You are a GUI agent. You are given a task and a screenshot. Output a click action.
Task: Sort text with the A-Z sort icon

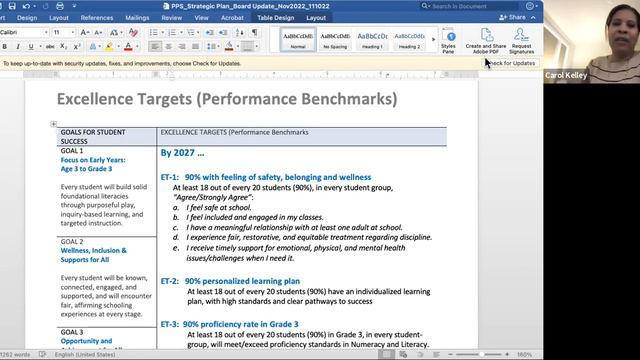[240, 33]
